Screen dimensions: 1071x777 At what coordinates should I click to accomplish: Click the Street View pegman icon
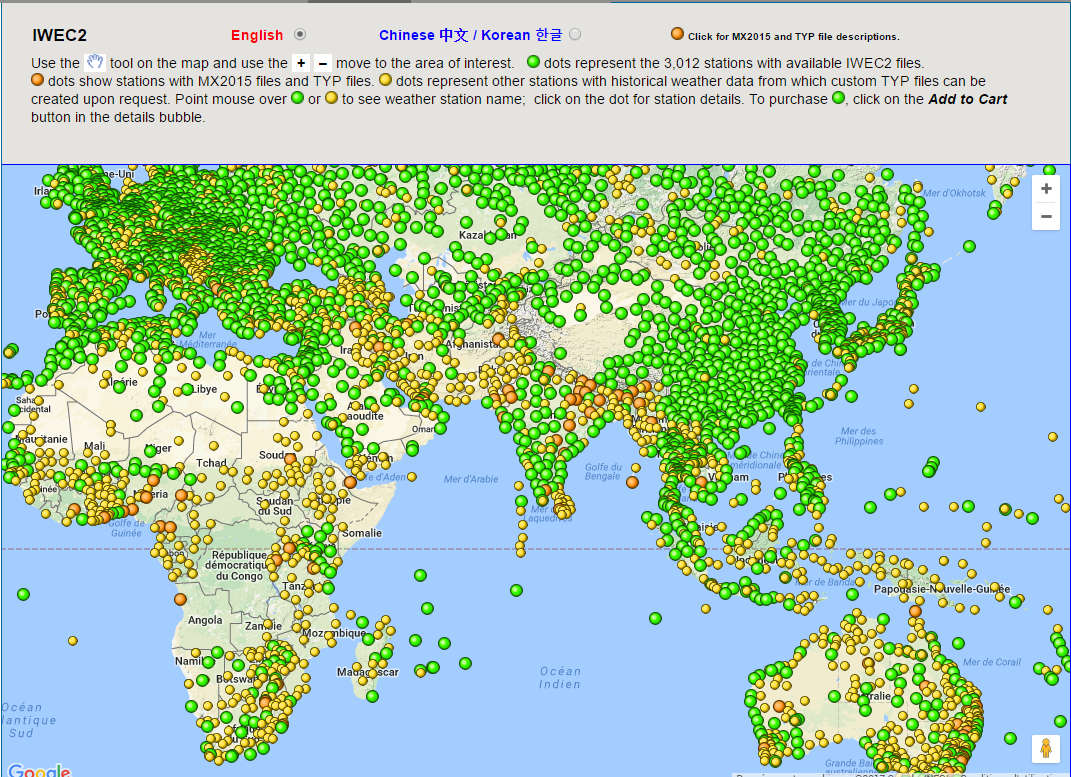click(1045, 748)
